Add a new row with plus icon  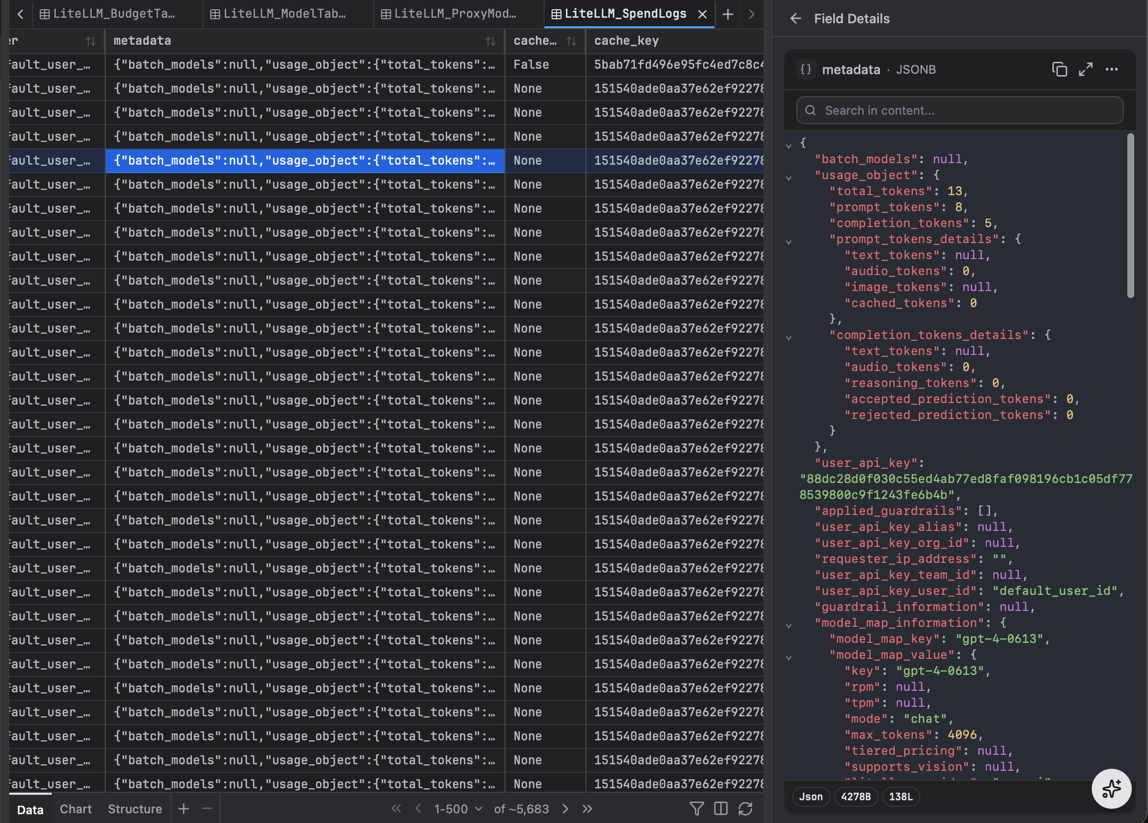tap(184, 808)
